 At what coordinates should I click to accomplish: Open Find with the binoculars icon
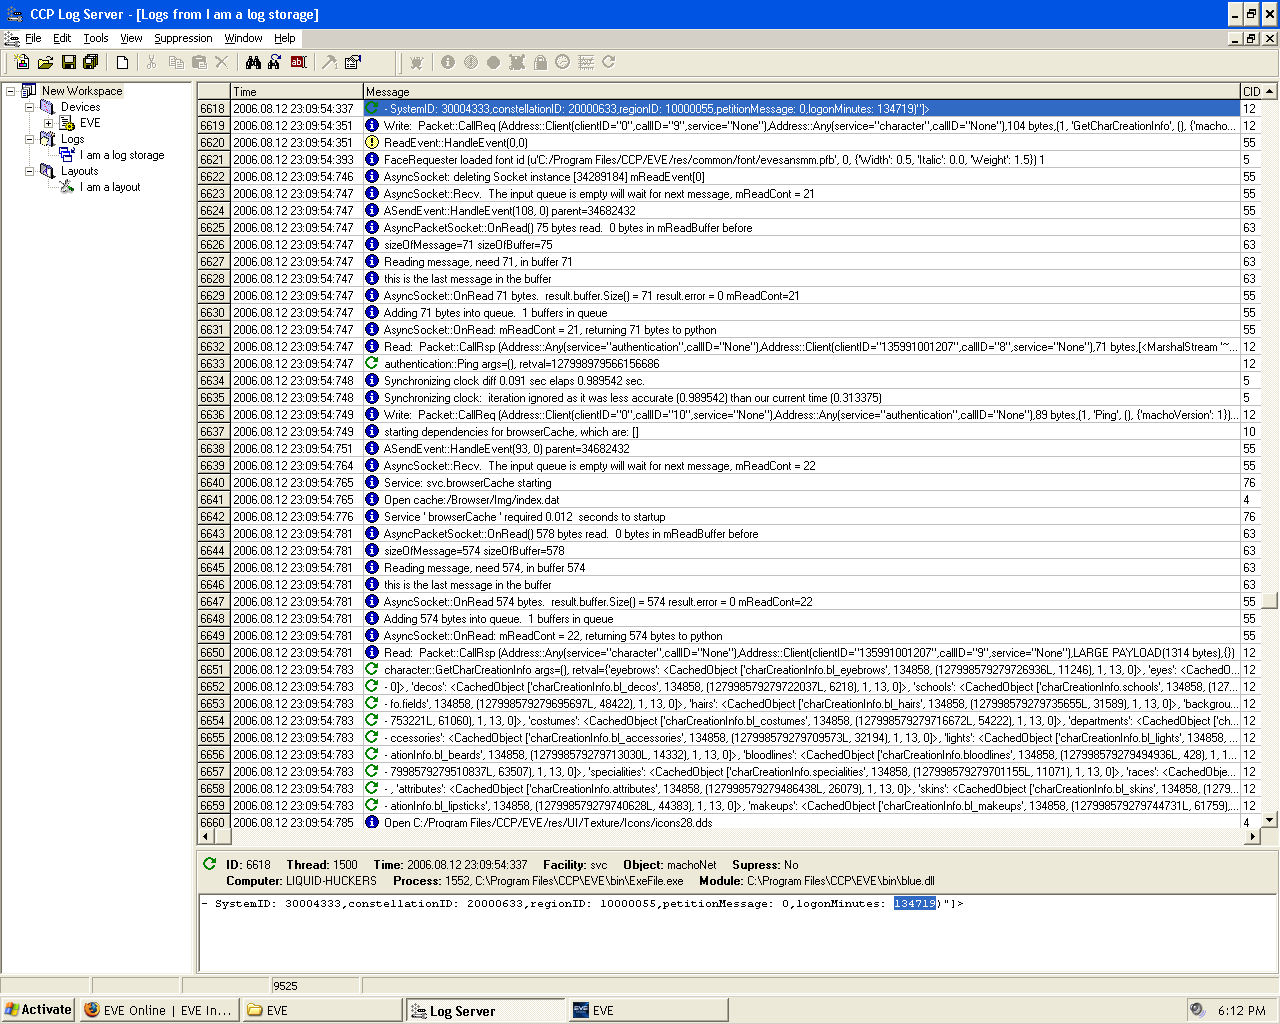coord(253,62)
